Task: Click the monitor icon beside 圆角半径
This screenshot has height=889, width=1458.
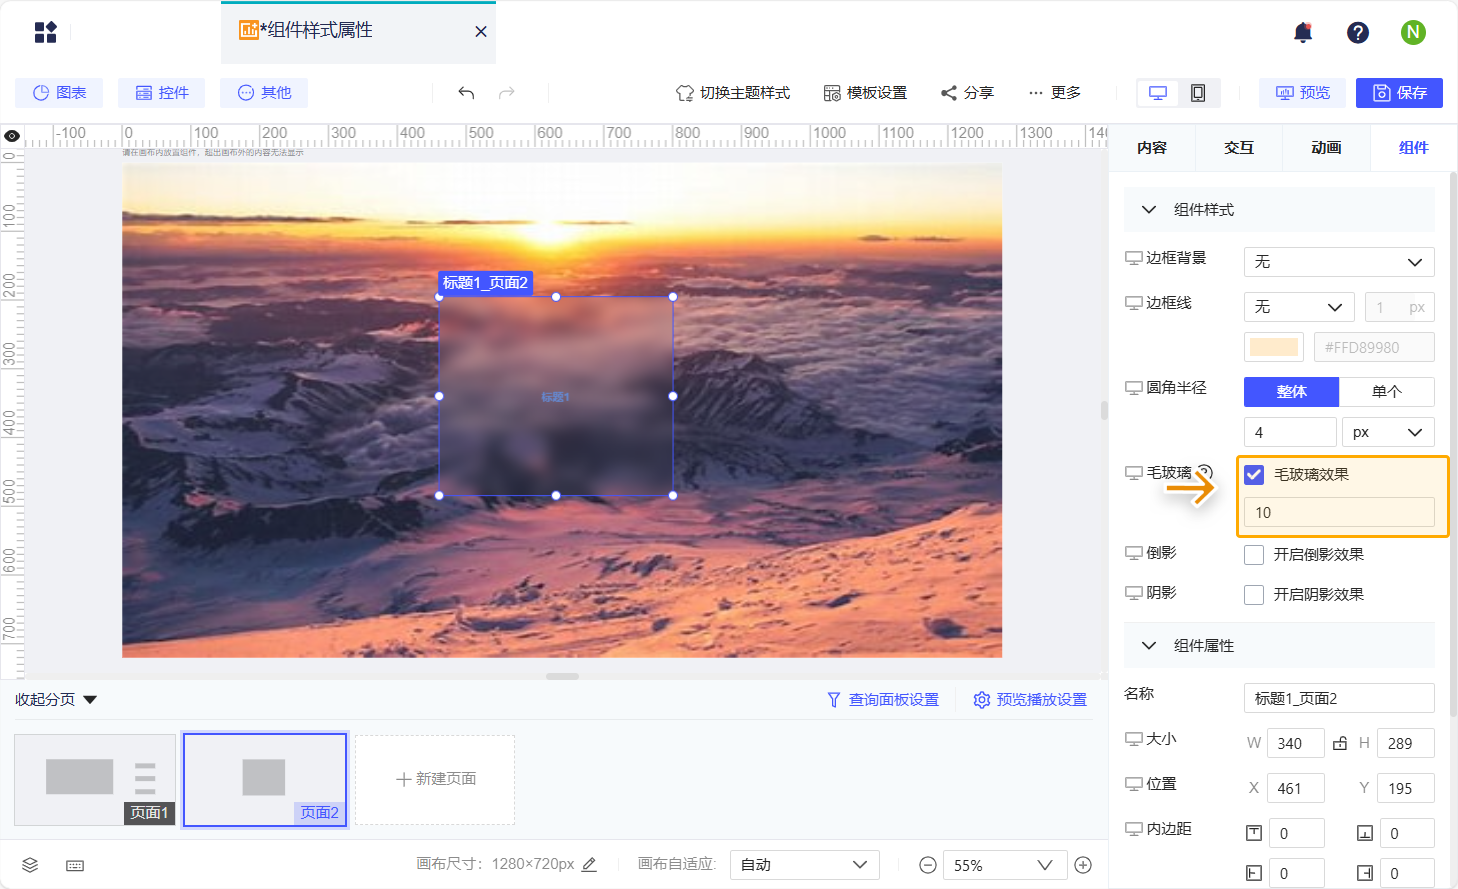Action: [x=1134, y=388]
